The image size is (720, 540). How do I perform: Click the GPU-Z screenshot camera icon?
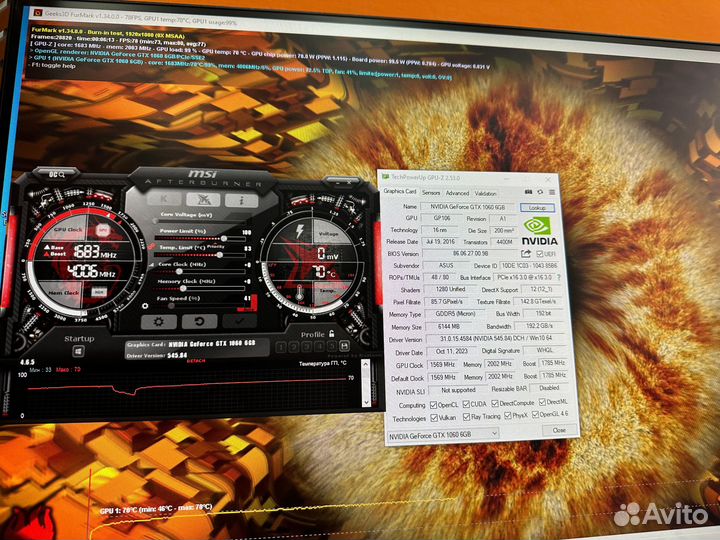(529, 192)
